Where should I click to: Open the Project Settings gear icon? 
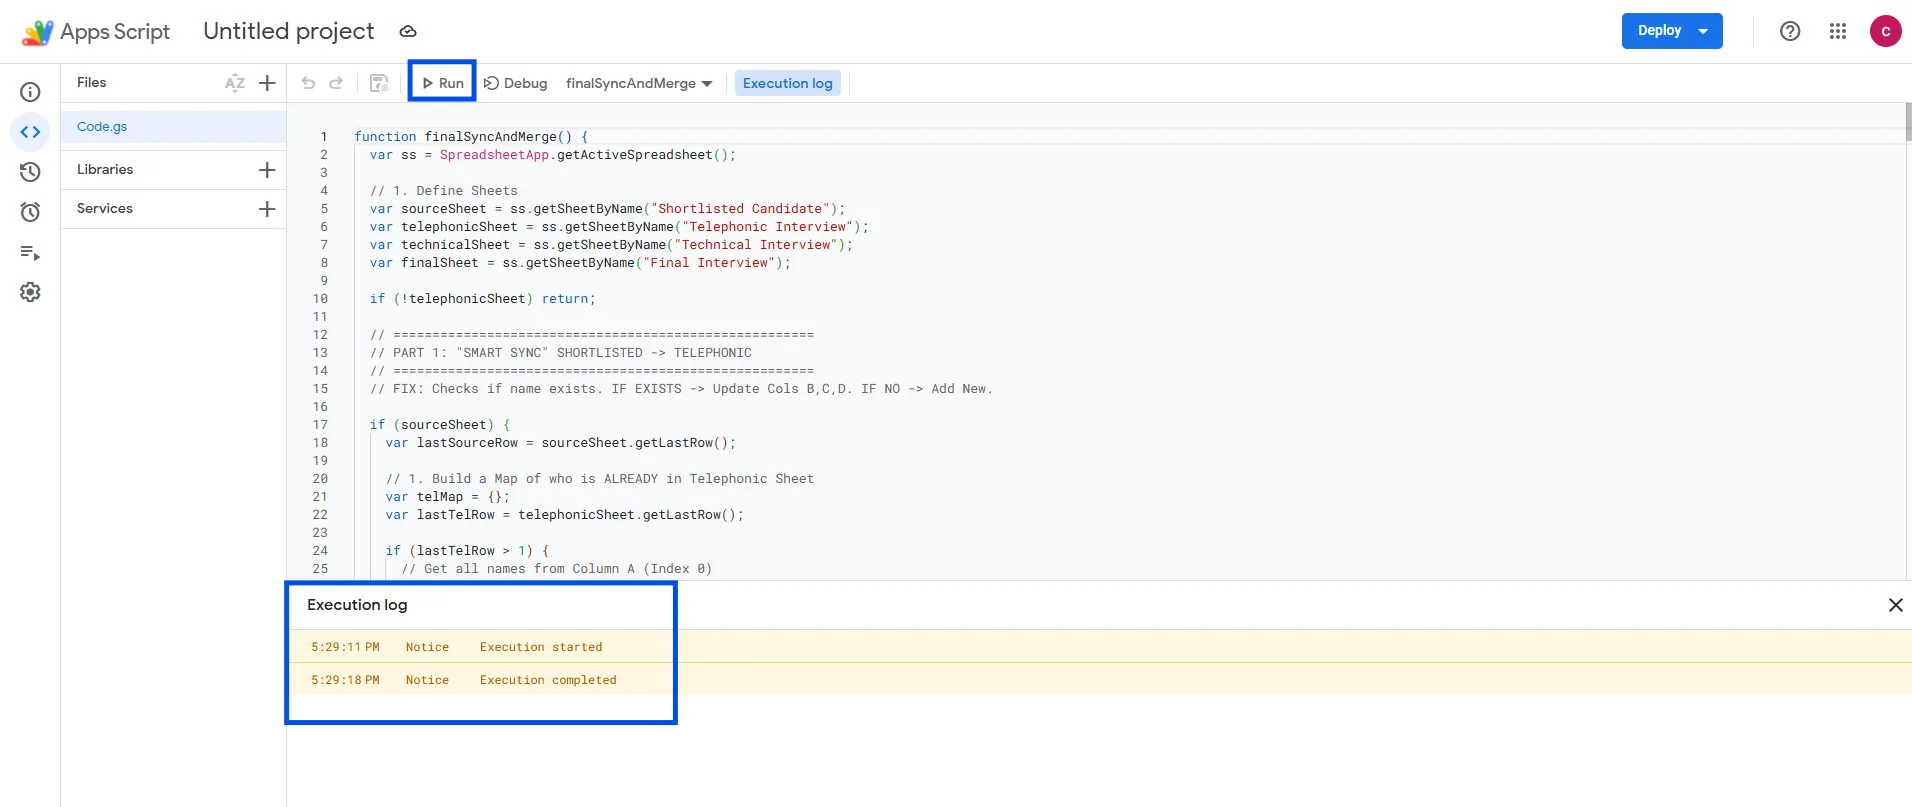point(30,292)
